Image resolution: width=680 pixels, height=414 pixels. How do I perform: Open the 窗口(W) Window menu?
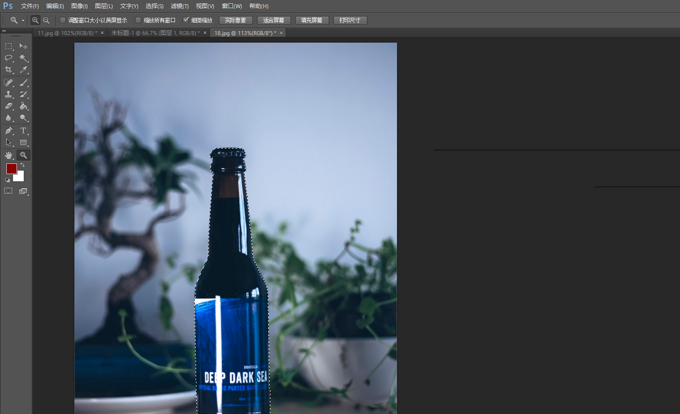pos(232,6)
